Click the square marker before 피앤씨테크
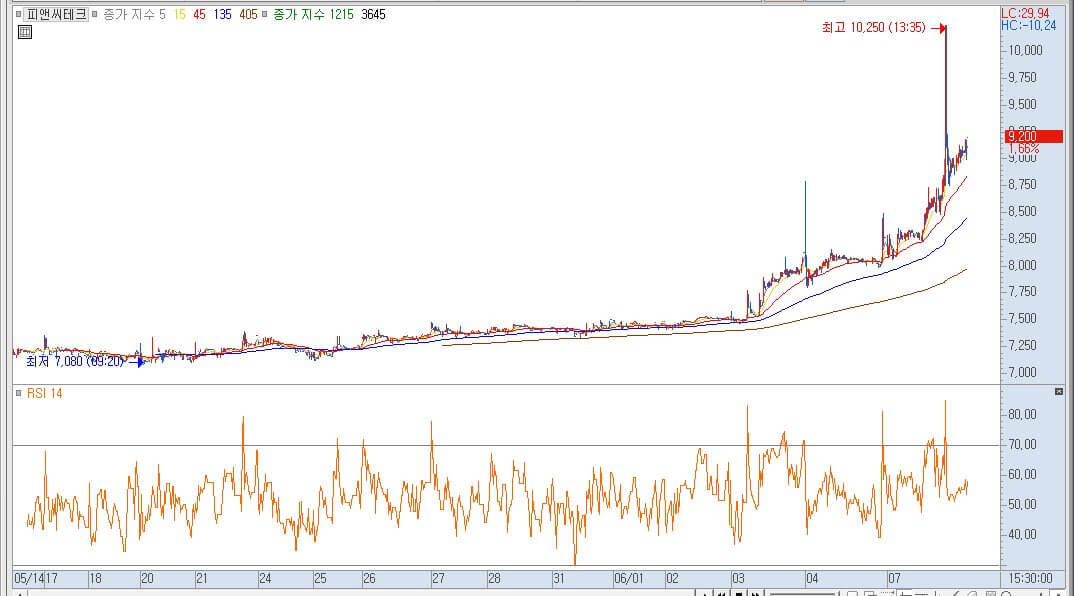The image size is (1074, 596). tap(18, 14)
